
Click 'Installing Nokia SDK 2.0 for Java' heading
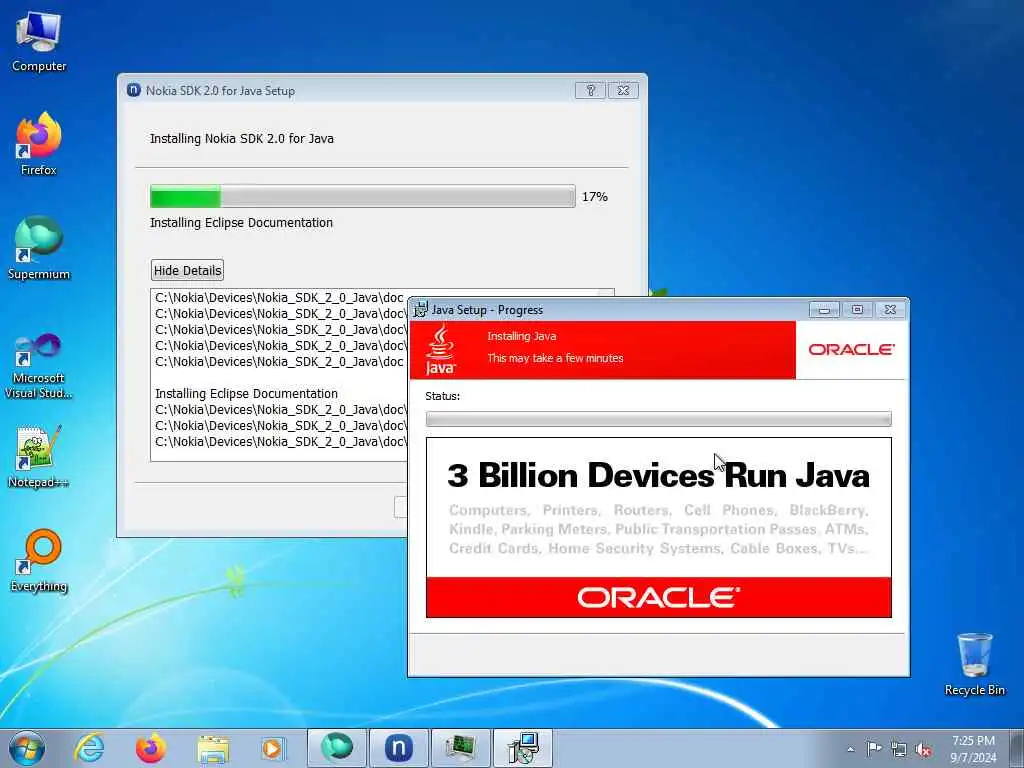pos(242,138)
